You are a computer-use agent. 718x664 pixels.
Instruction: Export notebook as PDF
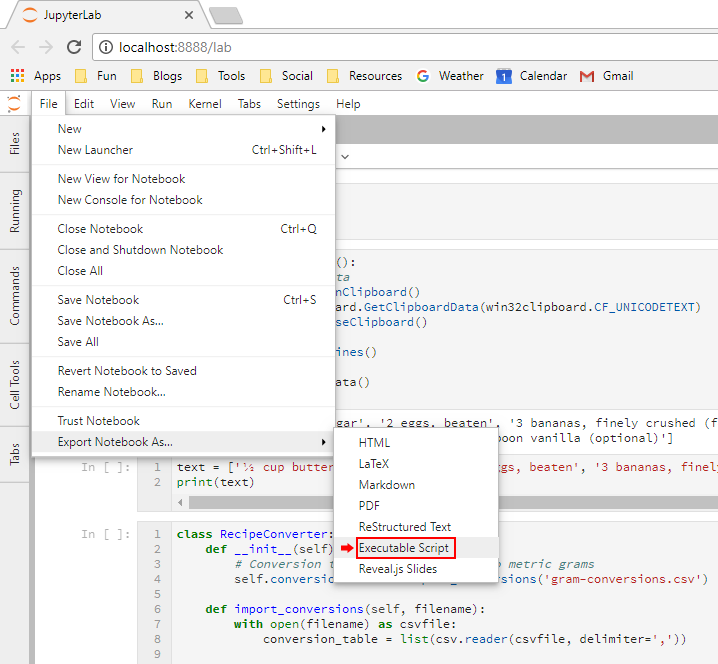point(369,506)
